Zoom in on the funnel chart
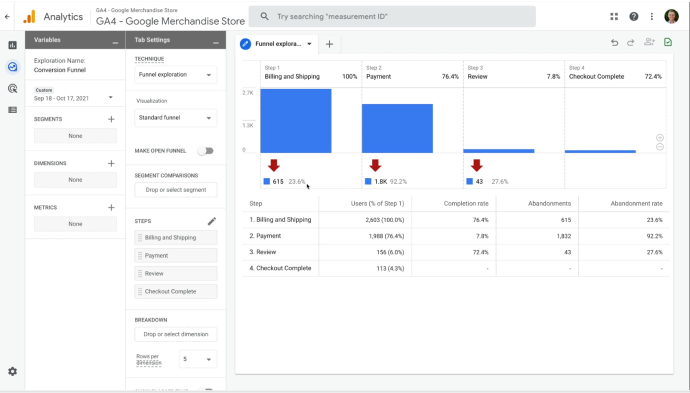 pyautogui.click(x=660, y=138)
